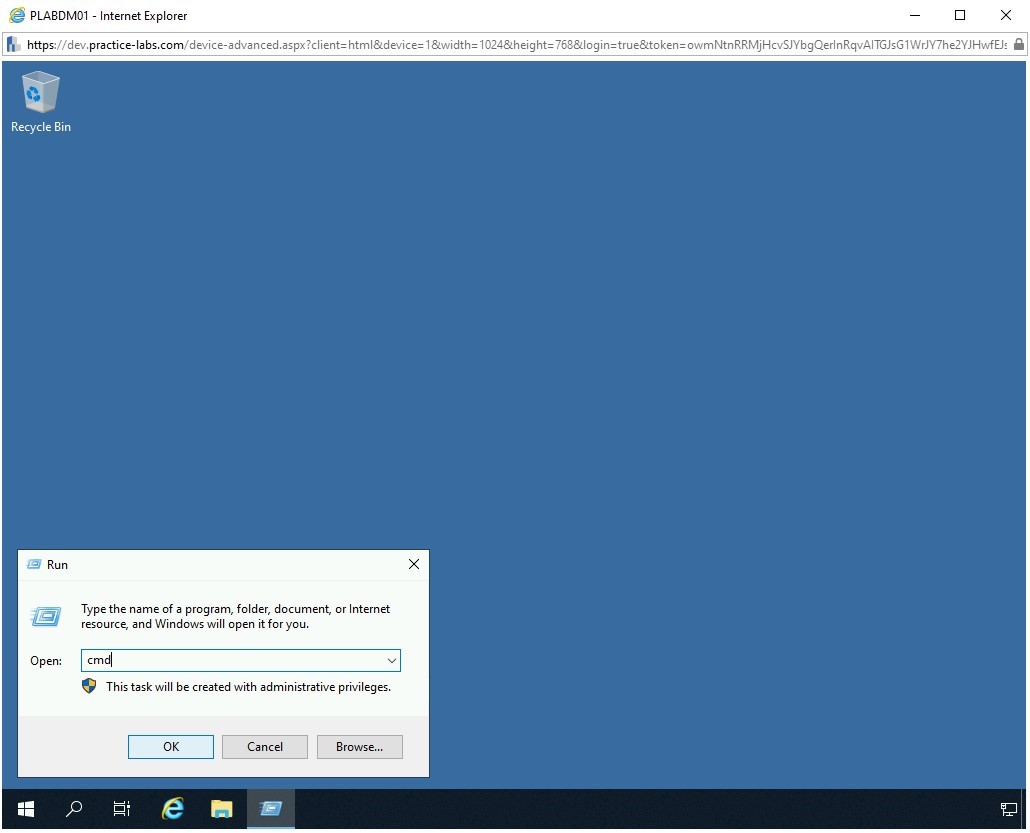The image size is (1030, 833).
Task: Open File Explorer from the taskbar
Action: coord(221,809)
